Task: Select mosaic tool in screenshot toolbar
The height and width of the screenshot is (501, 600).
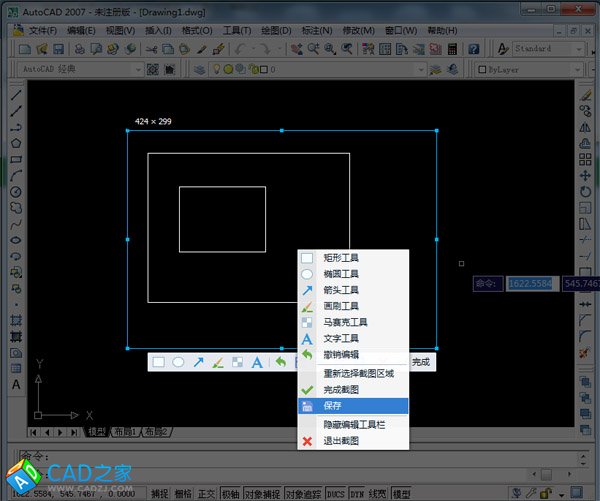Action: (x=237, y=362)
